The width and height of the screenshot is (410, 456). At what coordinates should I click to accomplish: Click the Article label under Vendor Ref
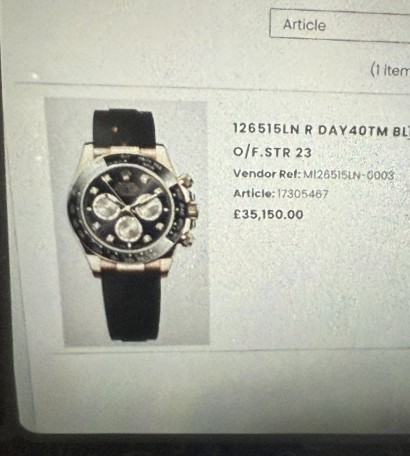pyautogui.click(x=253, y=194)
